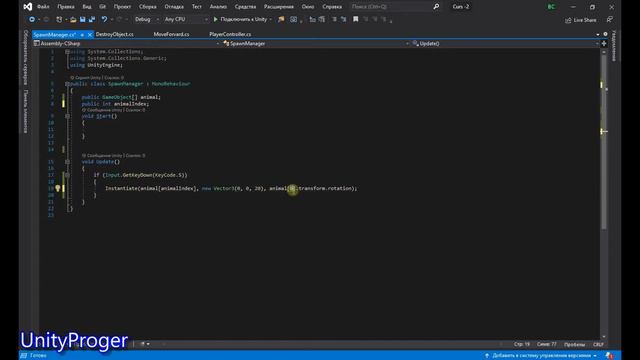
Task: Toggle bookmark with the bookmark icon
Action: point(356,19)
